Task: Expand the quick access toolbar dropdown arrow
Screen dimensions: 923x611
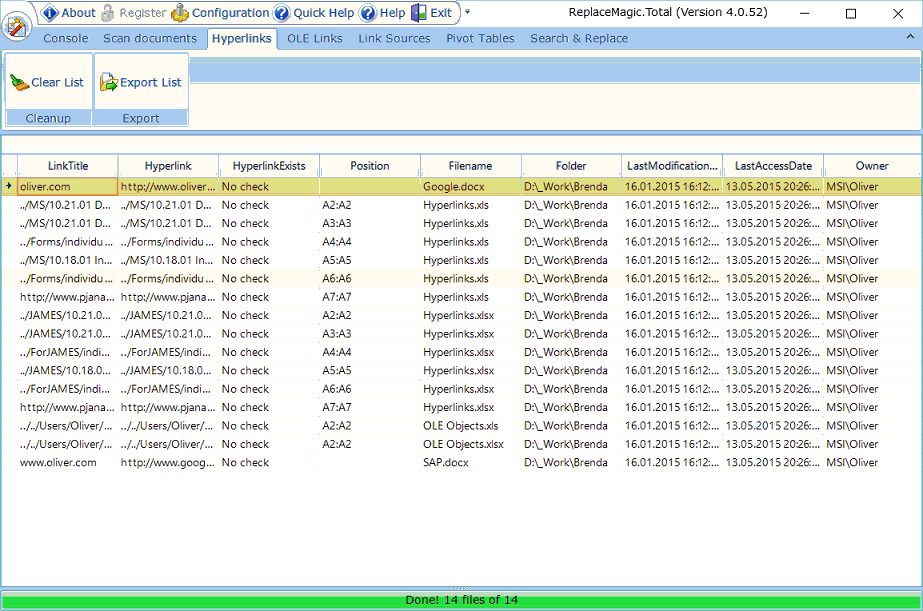Action: click(x=467, y=12)
